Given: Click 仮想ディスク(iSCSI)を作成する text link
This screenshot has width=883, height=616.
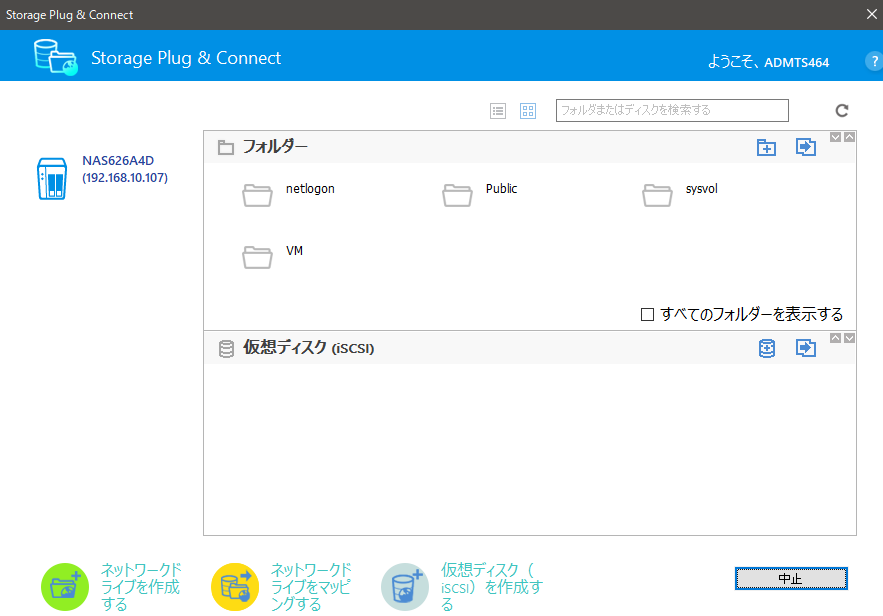Looking at the screenshot, I should [x=491, y=587].
